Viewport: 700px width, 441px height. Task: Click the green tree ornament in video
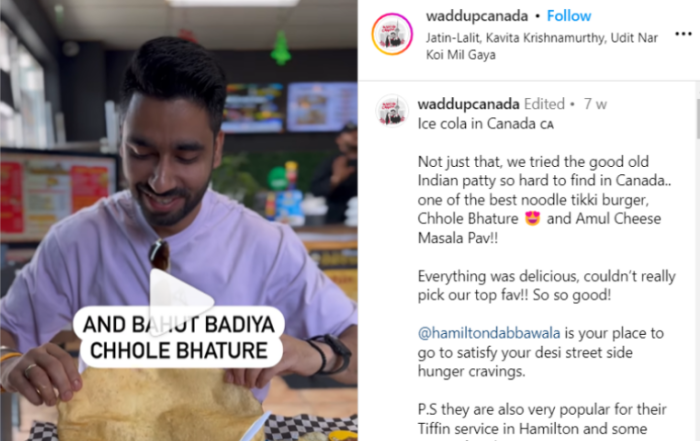click(x=281, y=48)
